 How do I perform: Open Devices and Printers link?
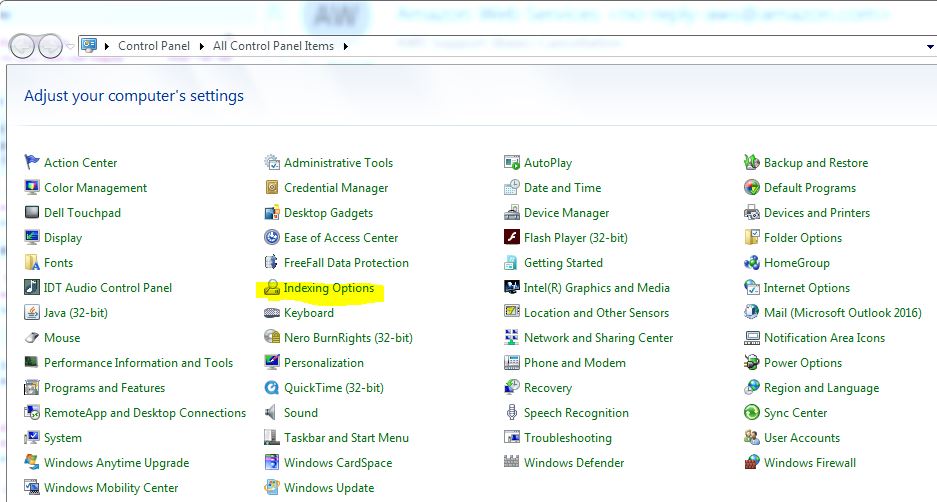pyautogui.click(x=817, y=213)
